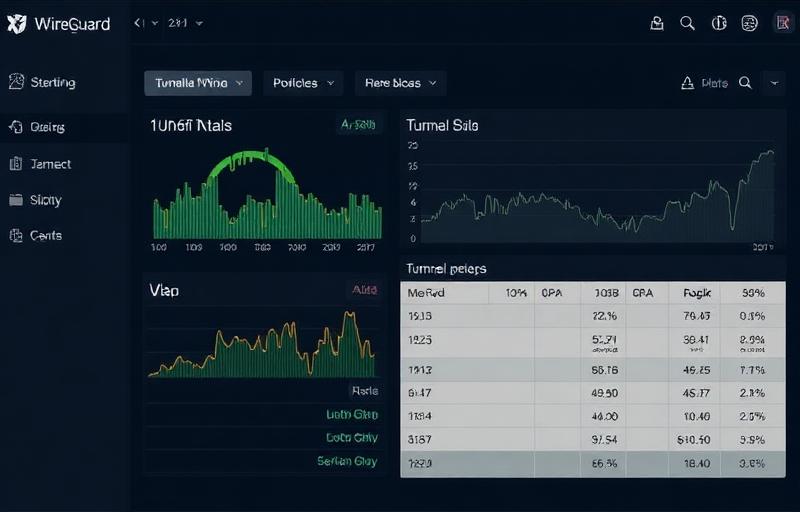The width and height of the screenshot is (800, 512).
Task: Click the circular info icon in header
Action: tap(718, 23)
